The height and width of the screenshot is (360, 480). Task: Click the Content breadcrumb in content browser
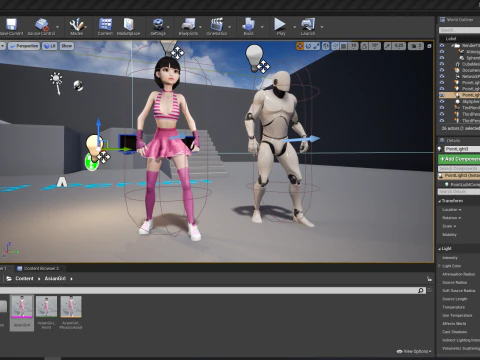click(x=24, y=279)
